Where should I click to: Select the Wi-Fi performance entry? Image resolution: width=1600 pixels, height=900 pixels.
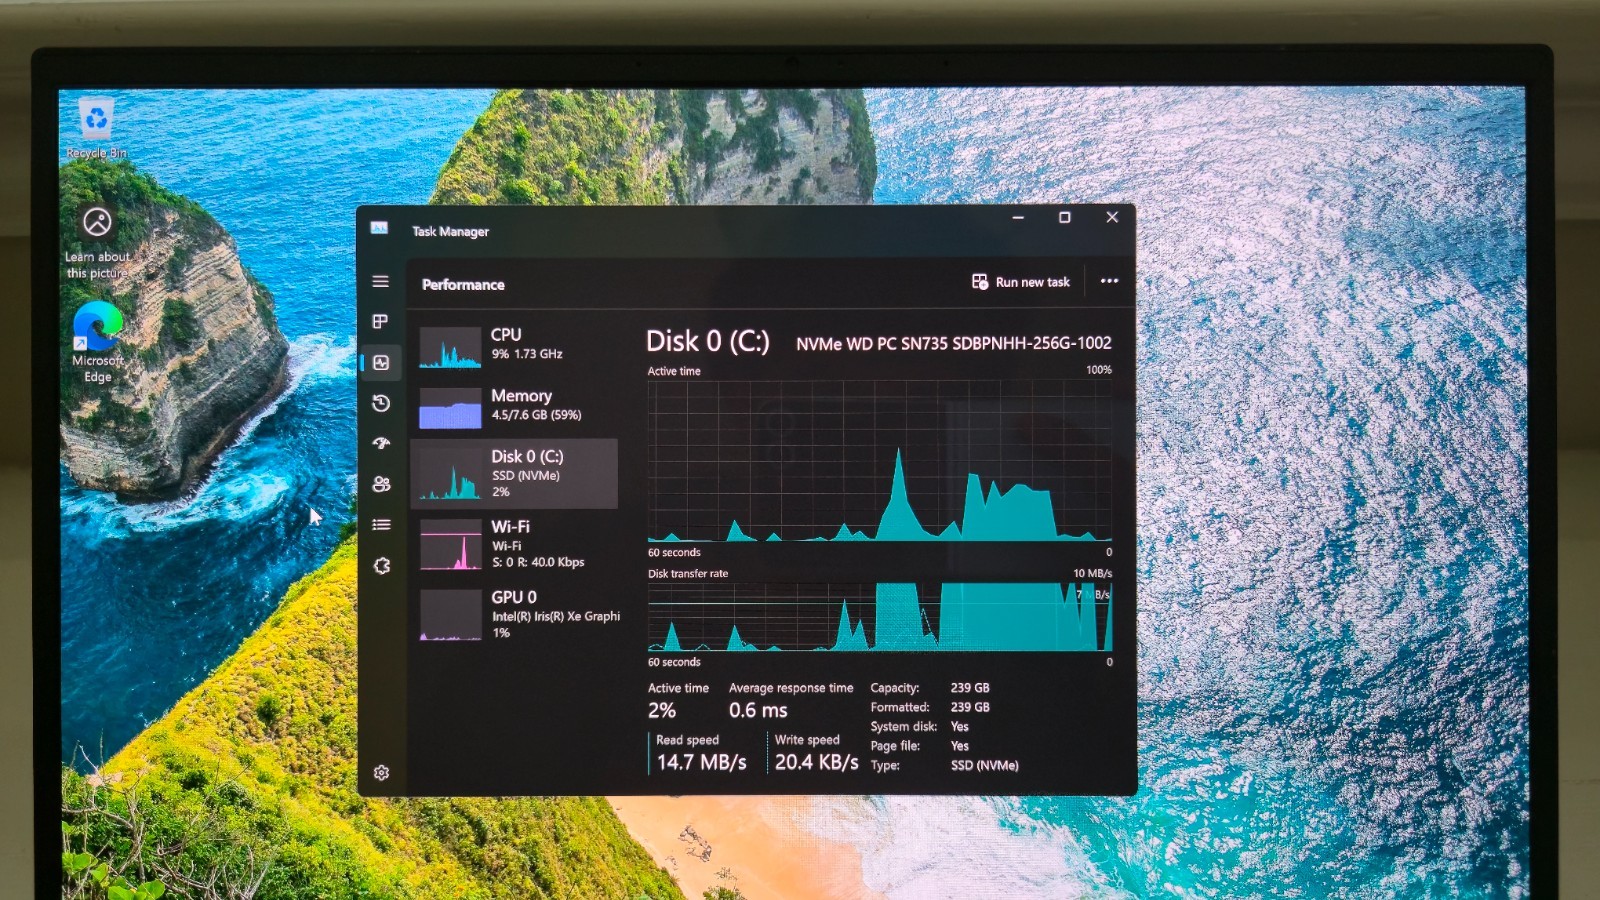pyautogui.click(x=514, y=544)
